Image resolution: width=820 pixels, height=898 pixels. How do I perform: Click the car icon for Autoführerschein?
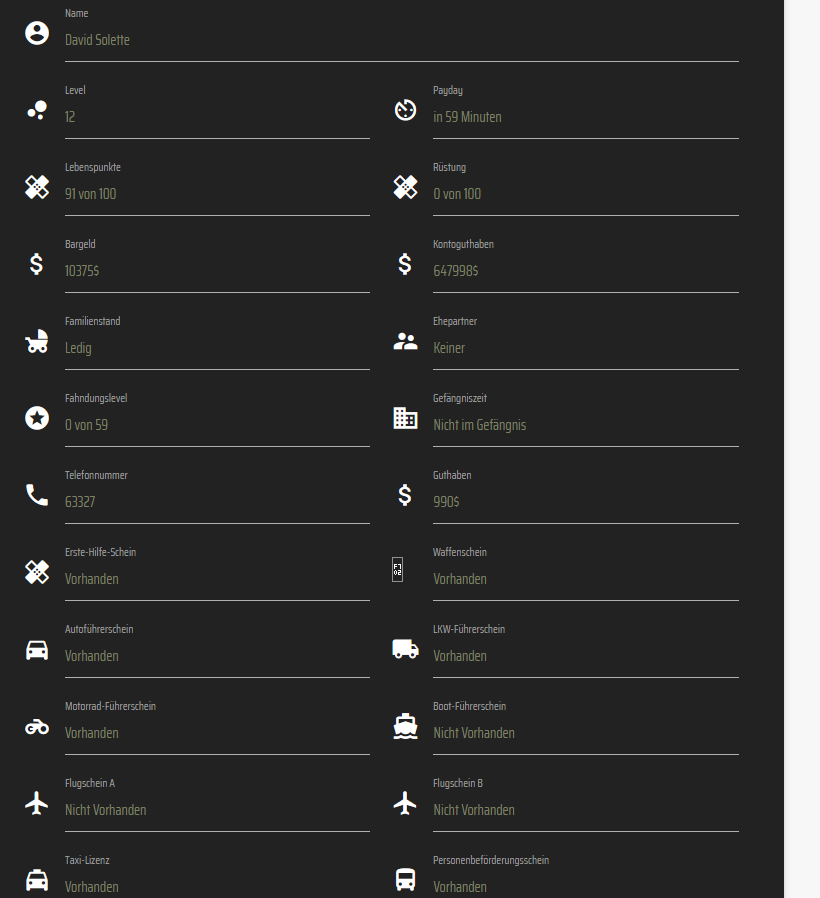pos(37,649)
